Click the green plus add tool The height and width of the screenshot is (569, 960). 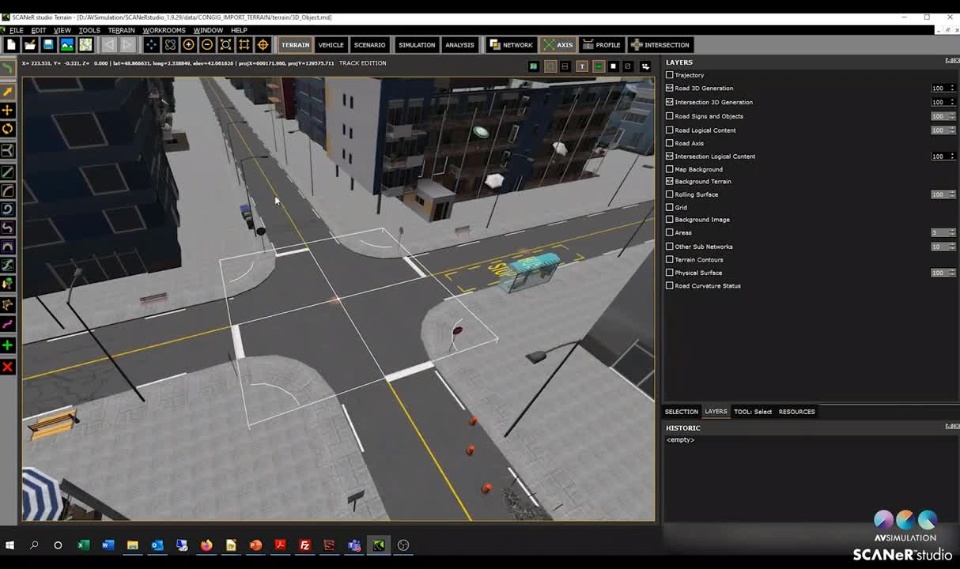coord(8,345)
